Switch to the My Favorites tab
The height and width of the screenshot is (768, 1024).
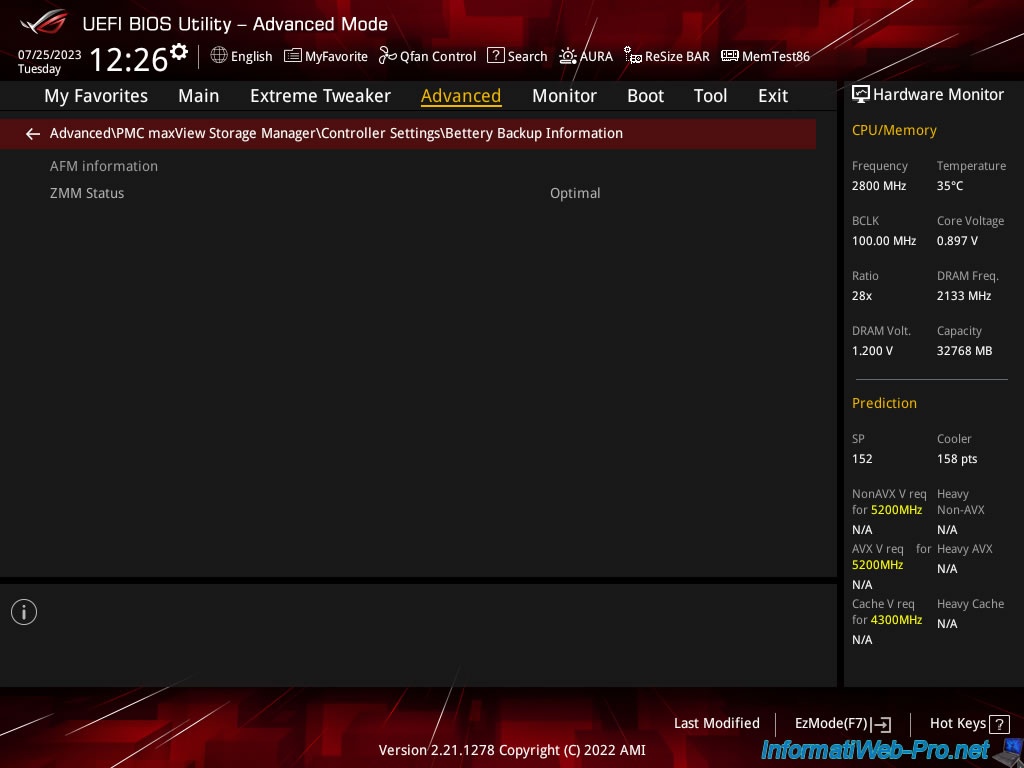96,96
